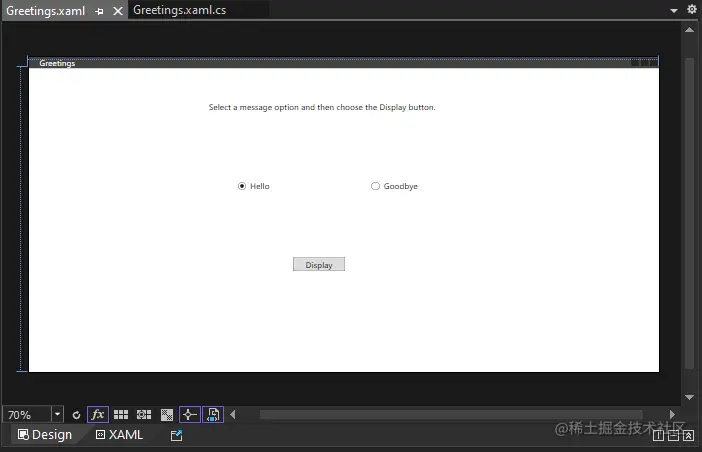Click the Display button in the designer

[x=319, y=264]
